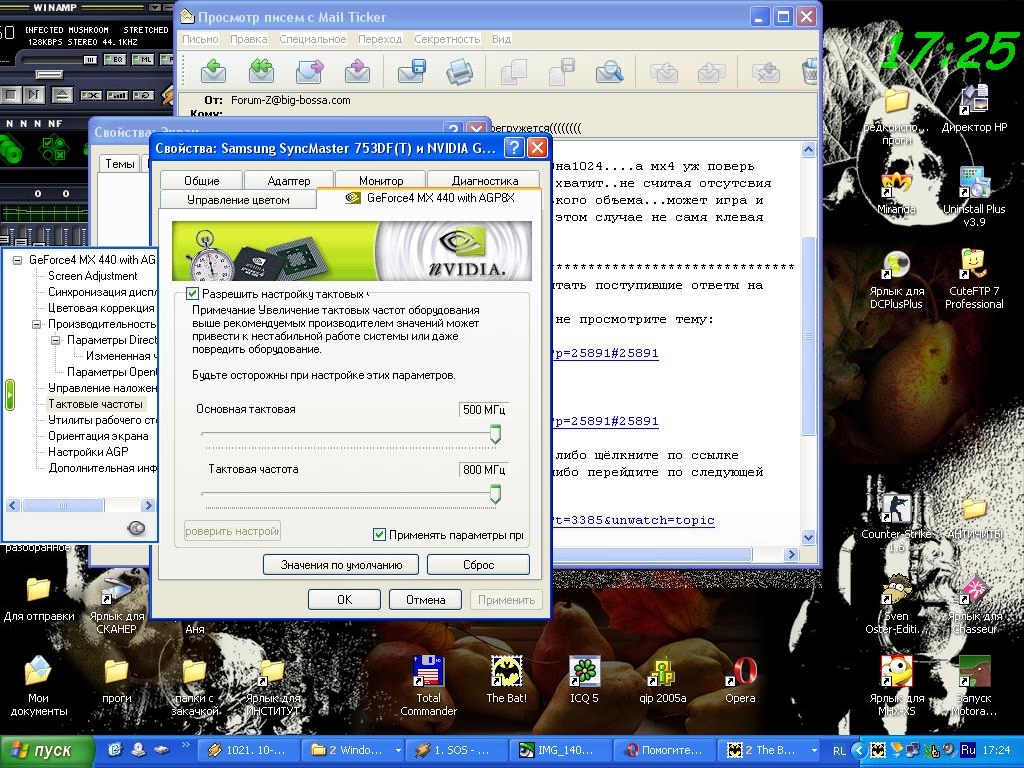Toggle 'Применять параметры при' checkbox
The height and width of the screenshot is (768, 1024).
pos(379,535)
